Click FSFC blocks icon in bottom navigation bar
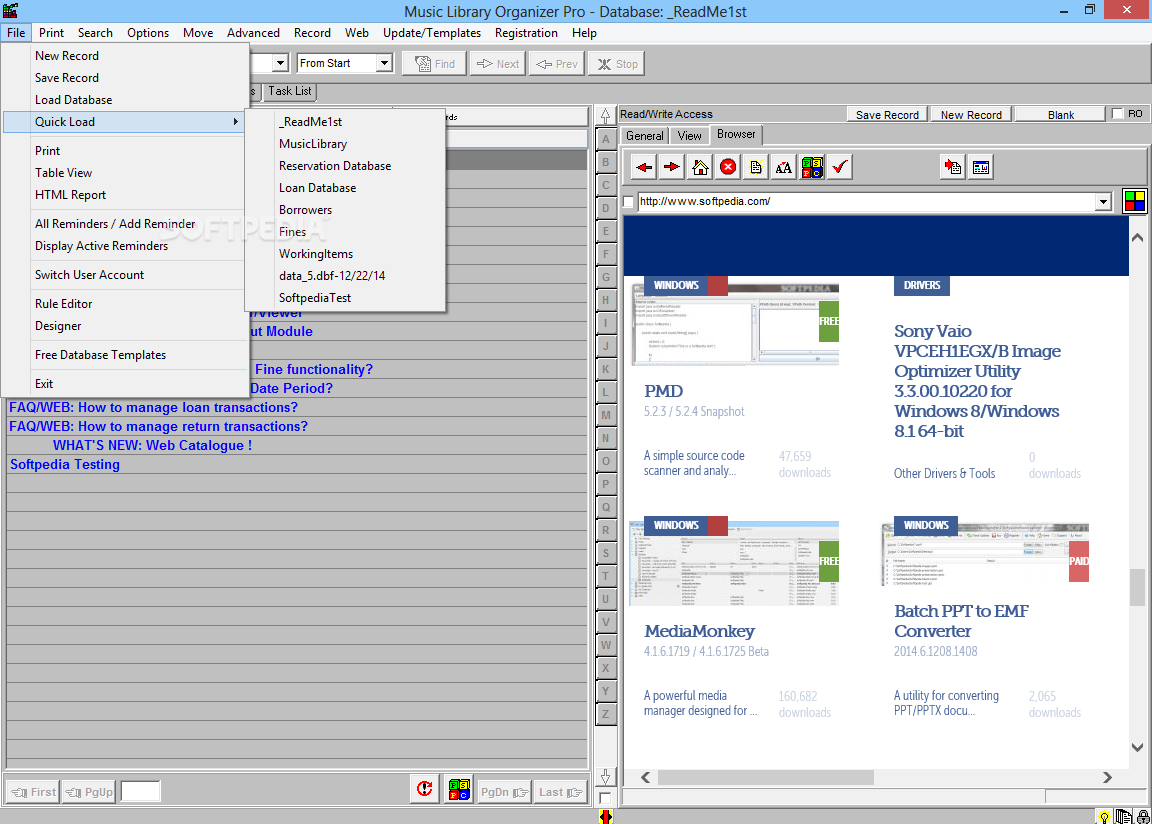The image size is (1152, 824). coord(459,789)
